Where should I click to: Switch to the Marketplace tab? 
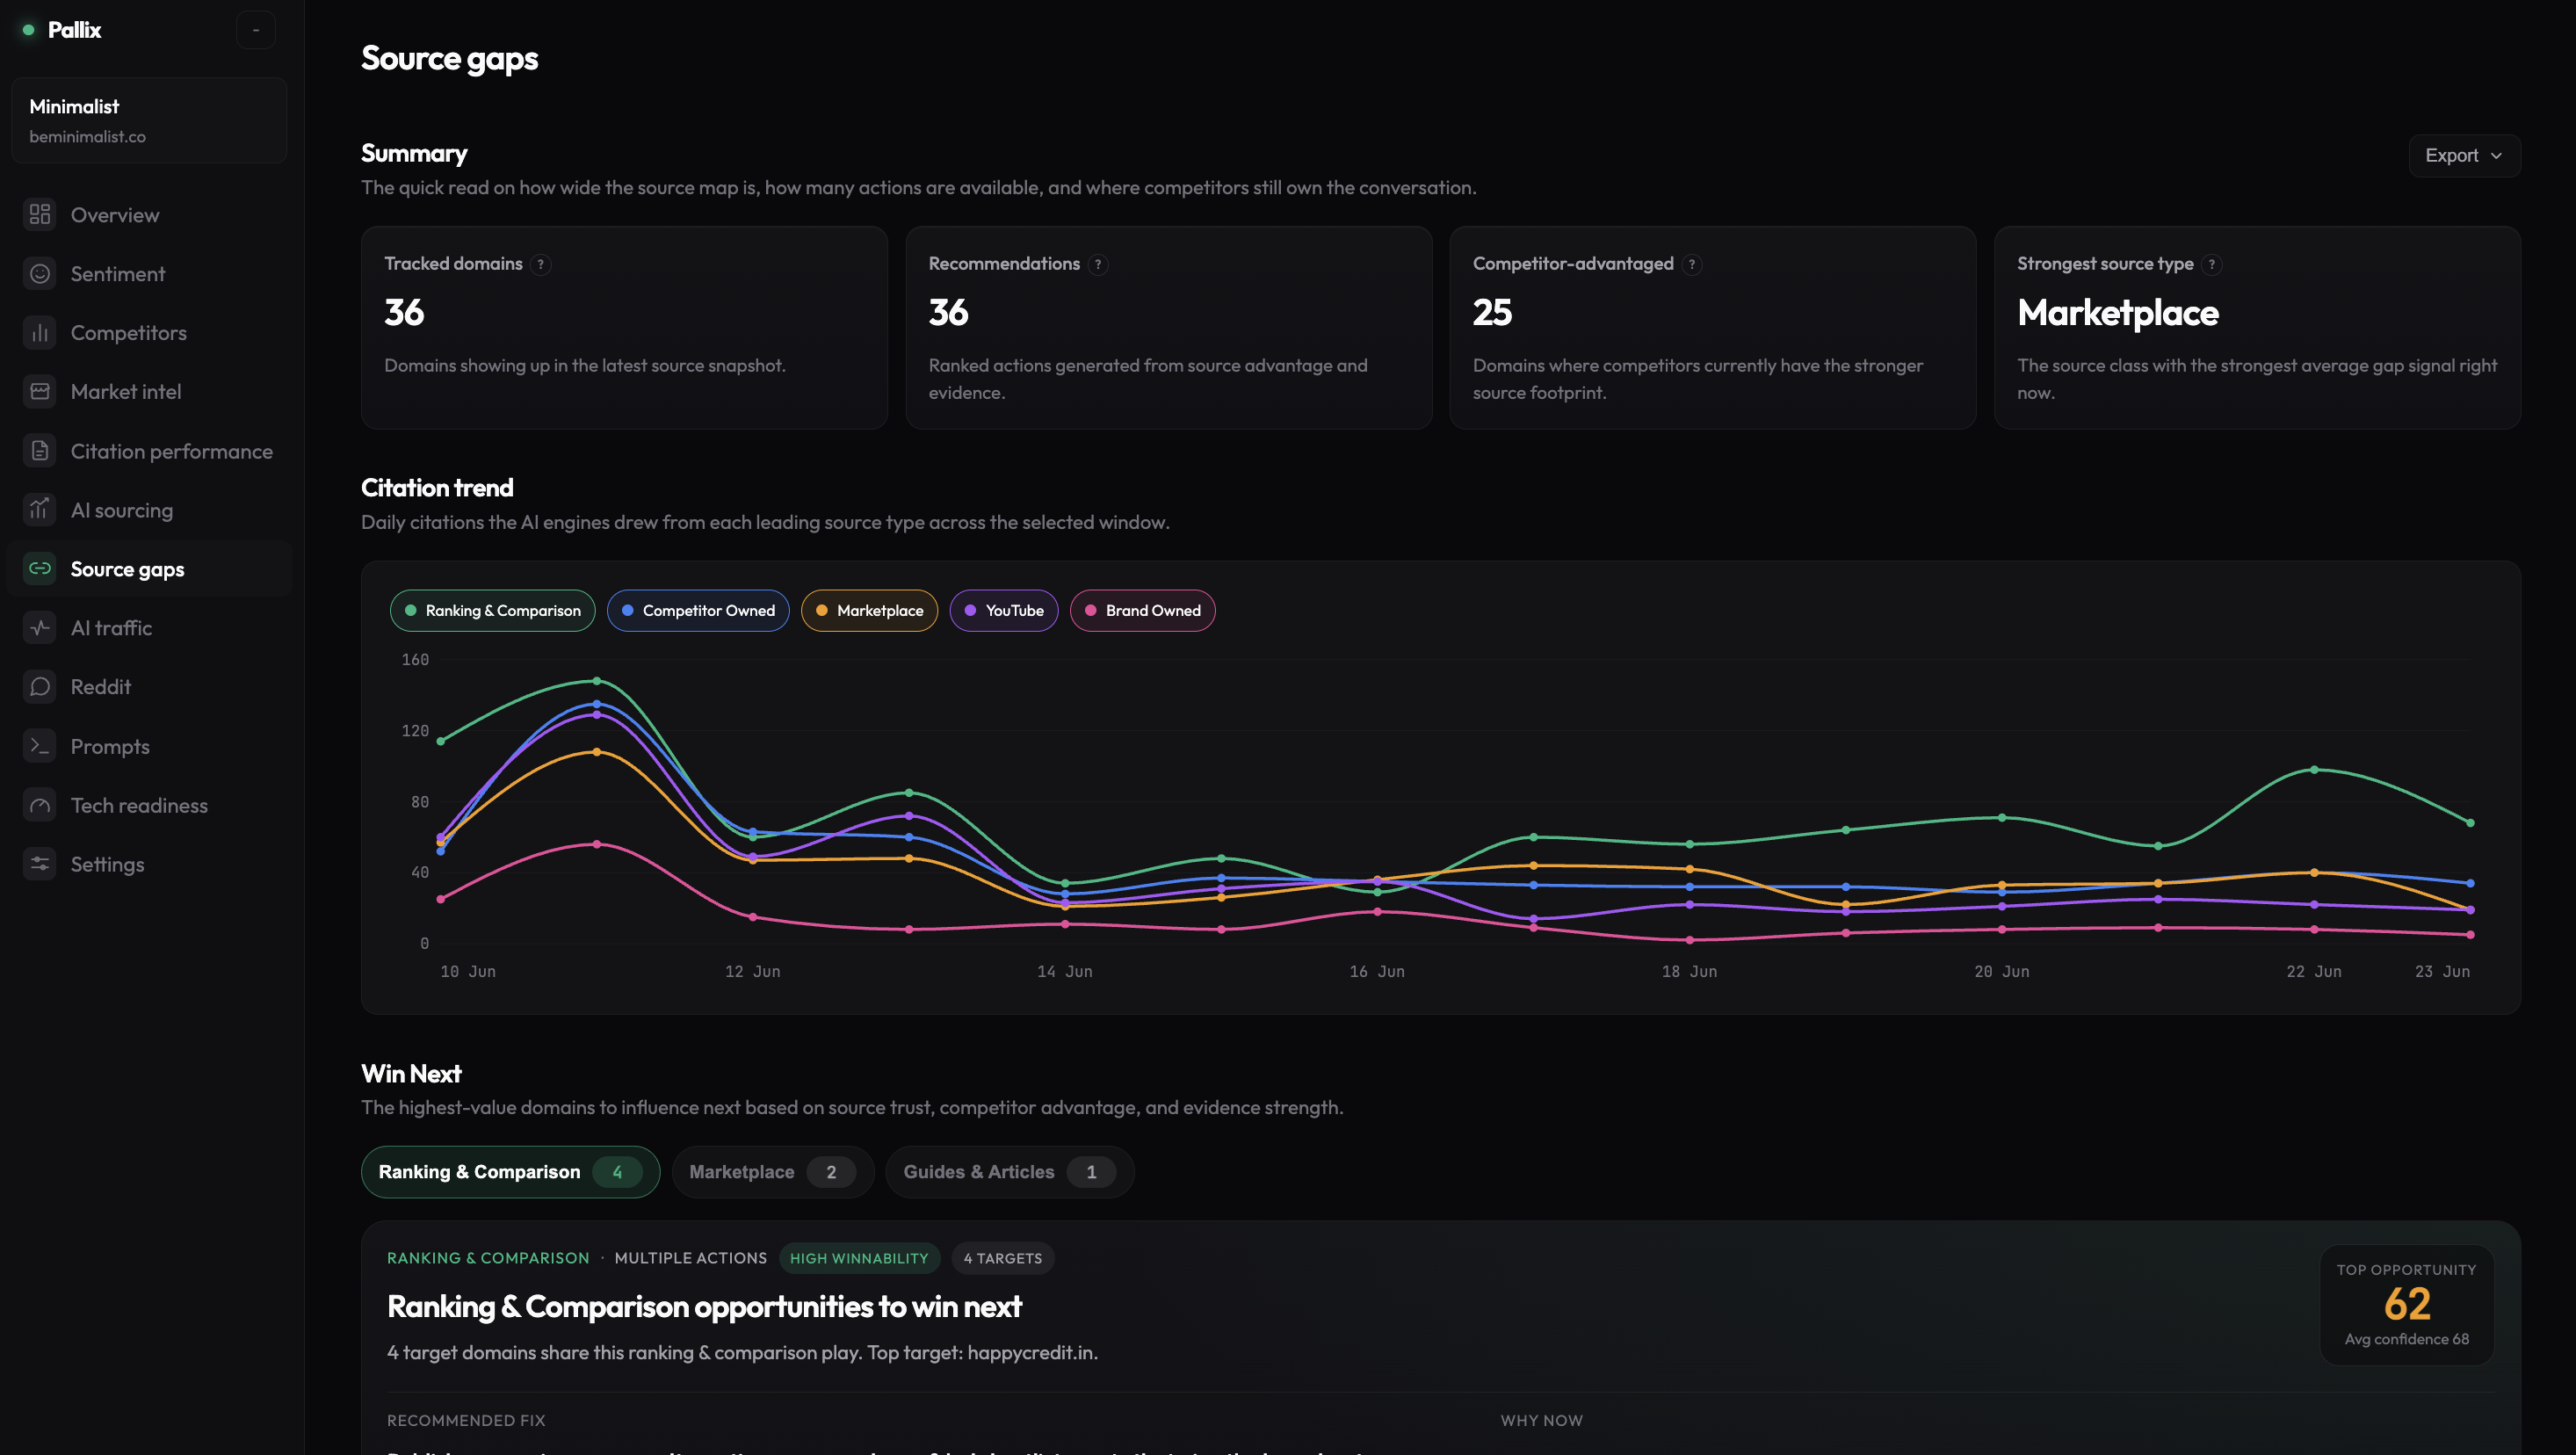773,1171
